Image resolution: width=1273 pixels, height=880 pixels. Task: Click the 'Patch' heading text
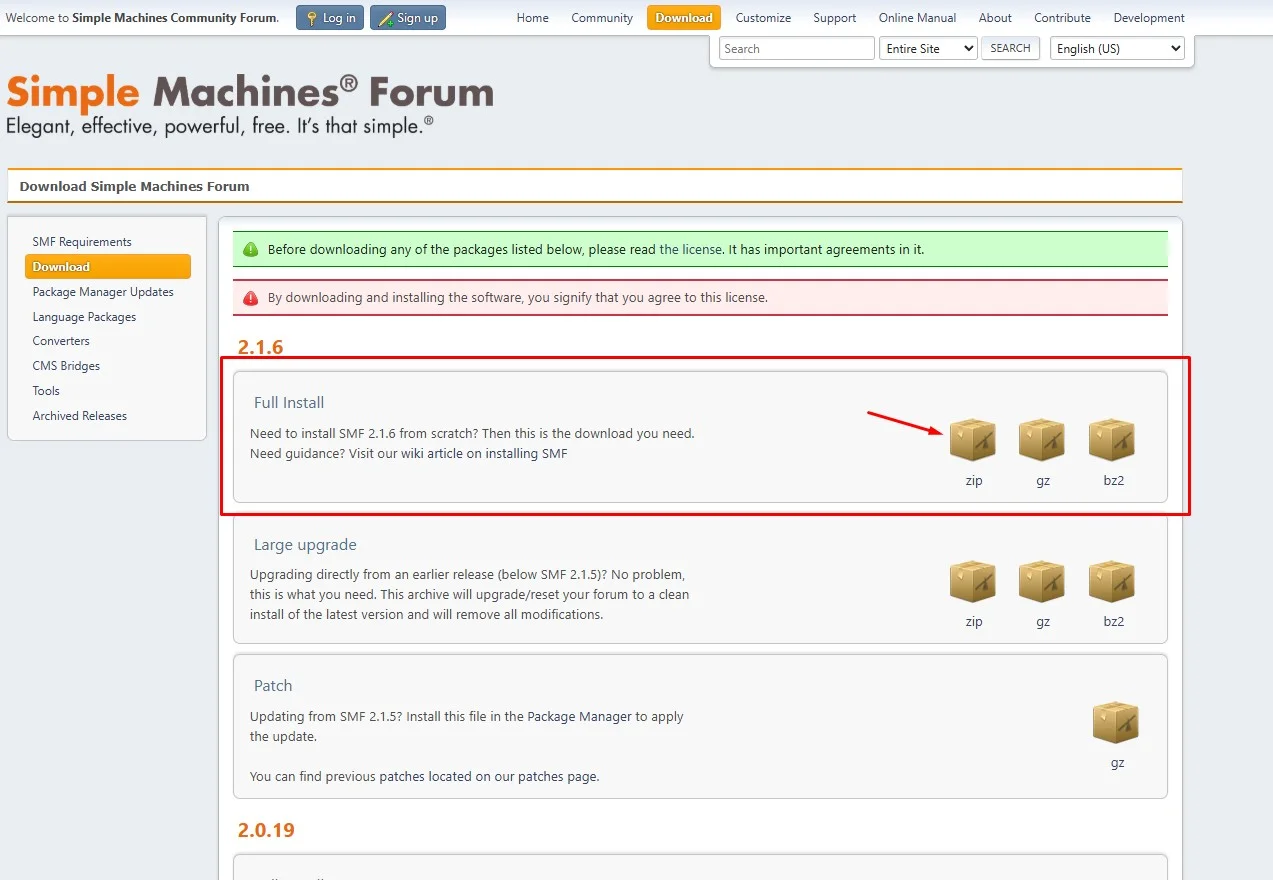[x=273, y=686]
